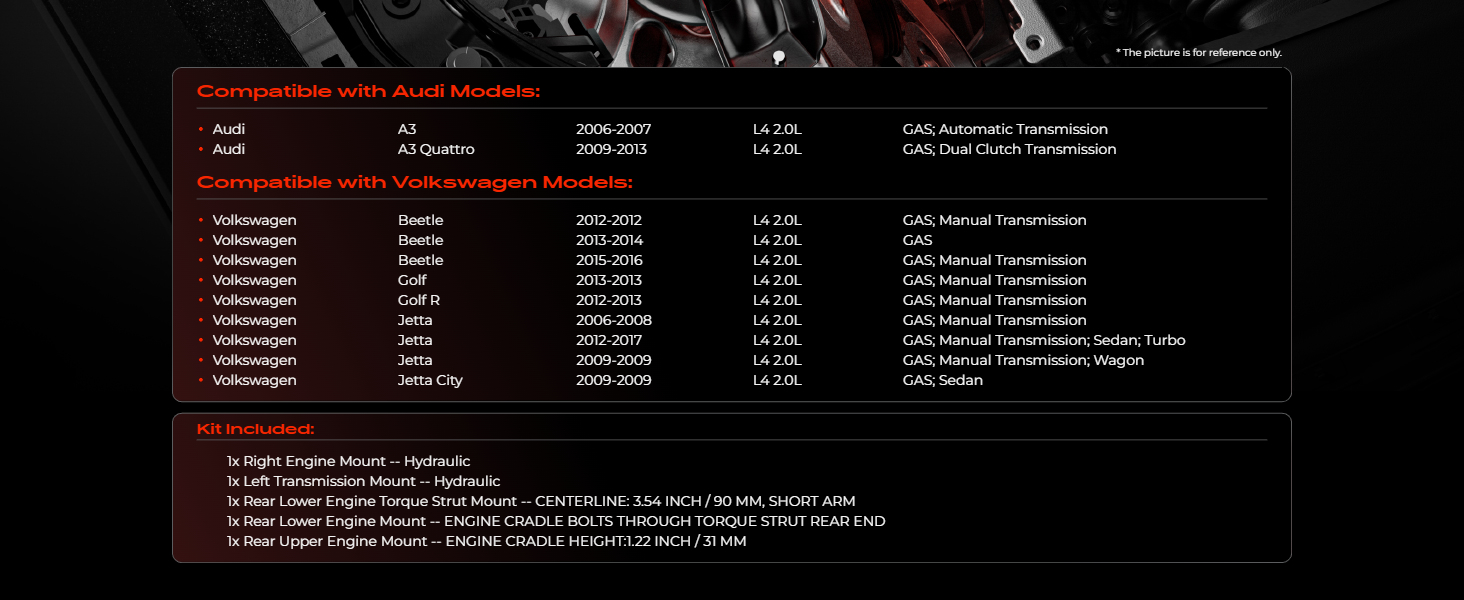This screenshot has height=600, width=1464.
Task: Click the 'ENGINE CRADLE BOLTS THROUGH TORQUE STRUT' line
Action: [556, 522]
